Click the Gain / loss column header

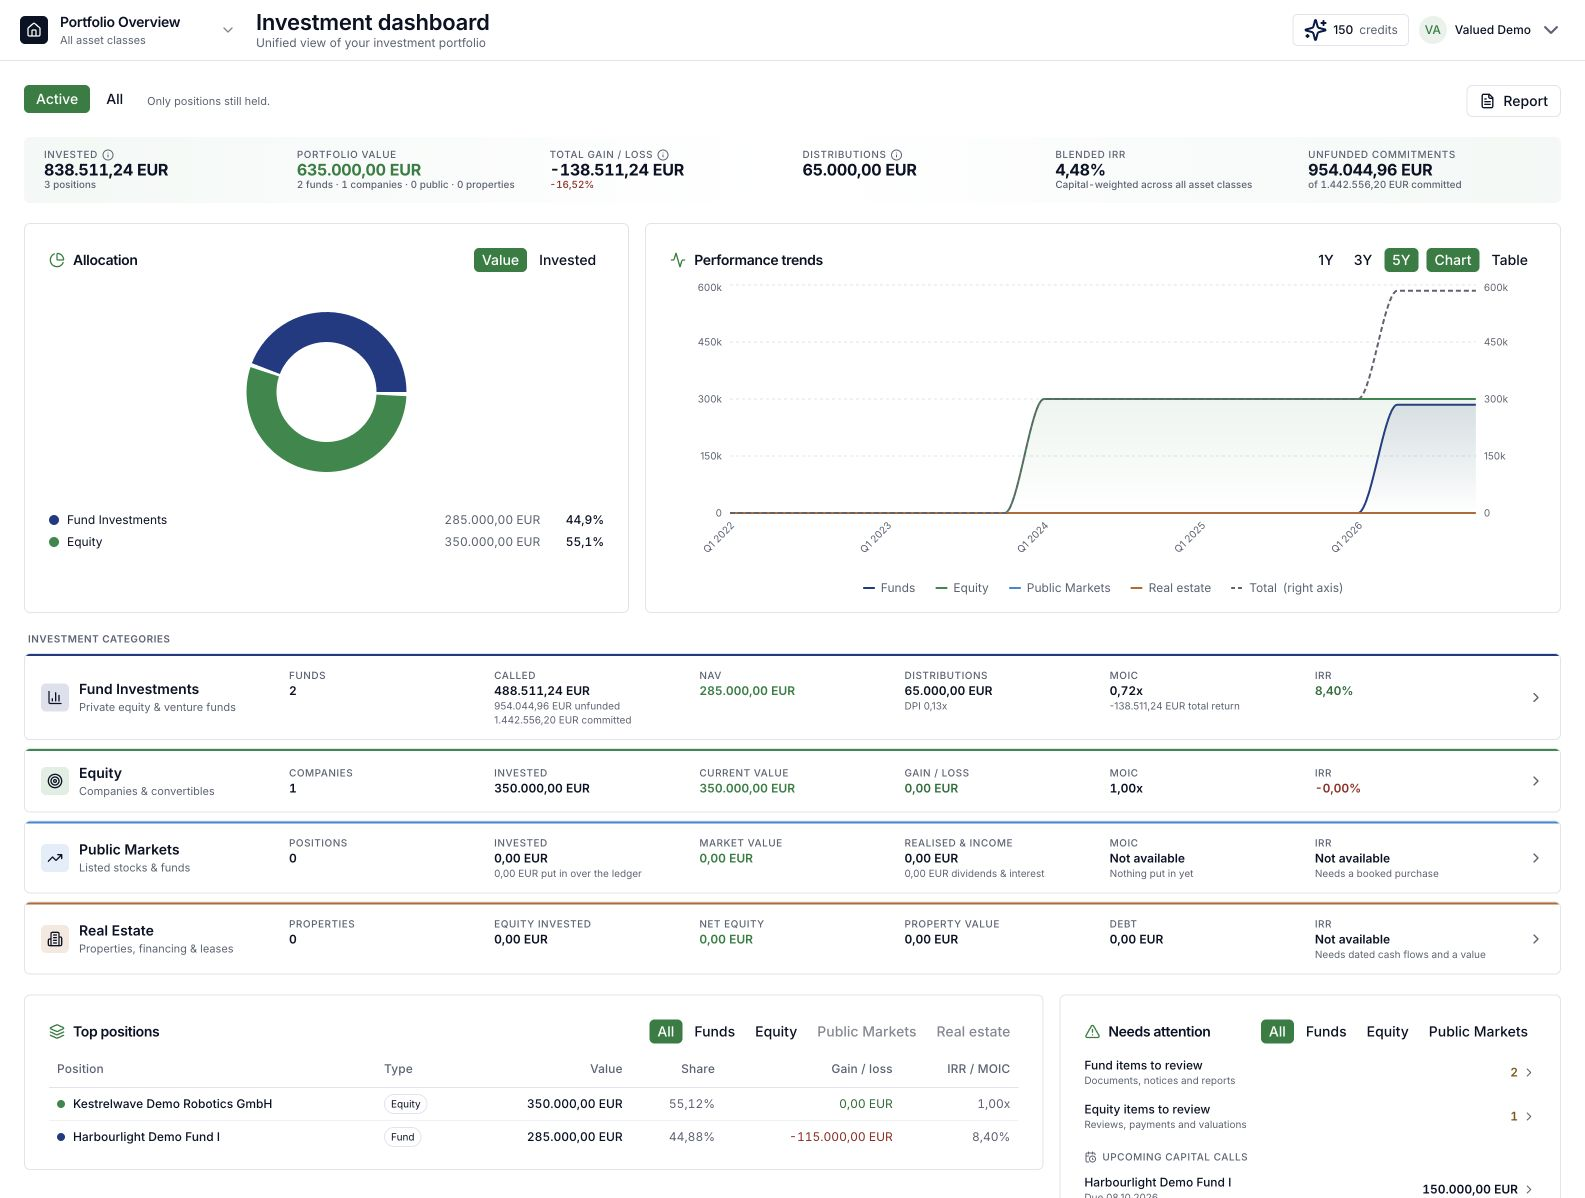pyautogui.click(x=862, y=1069)
